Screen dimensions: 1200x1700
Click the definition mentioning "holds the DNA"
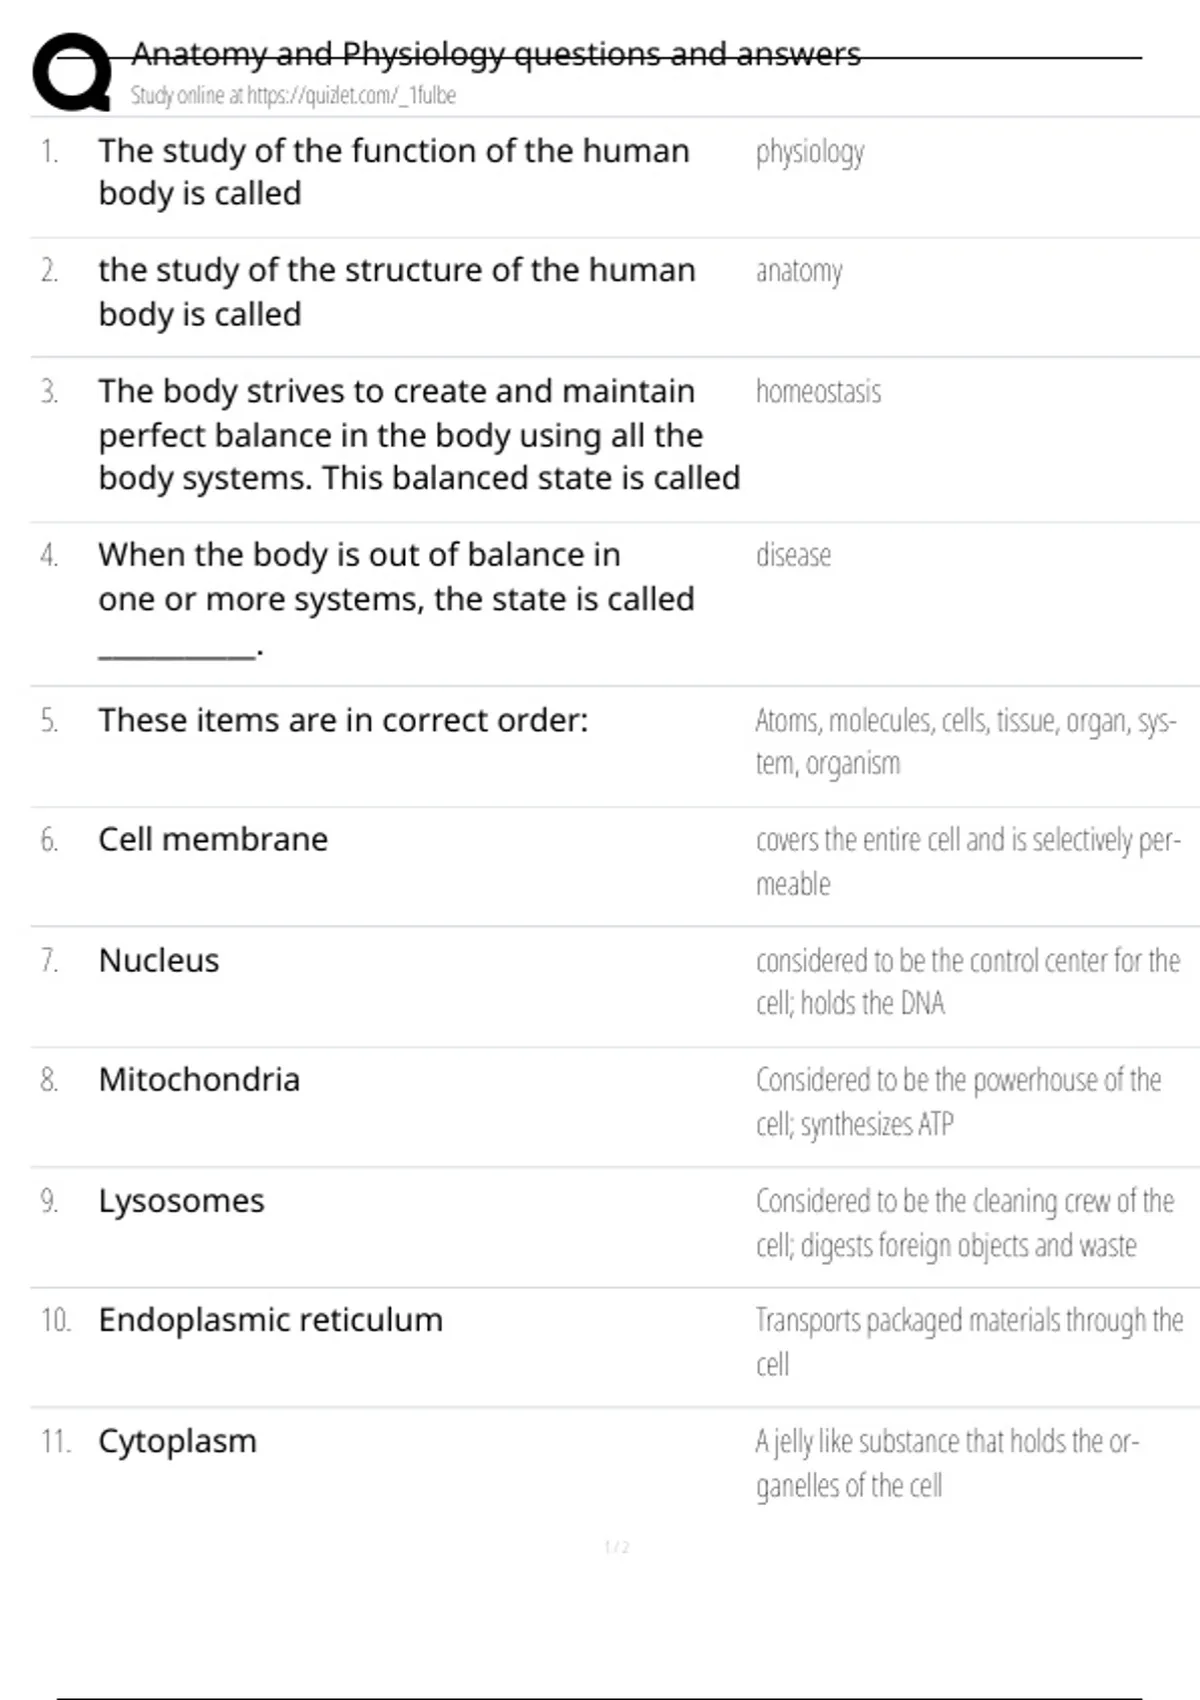(x=967, y=982)
